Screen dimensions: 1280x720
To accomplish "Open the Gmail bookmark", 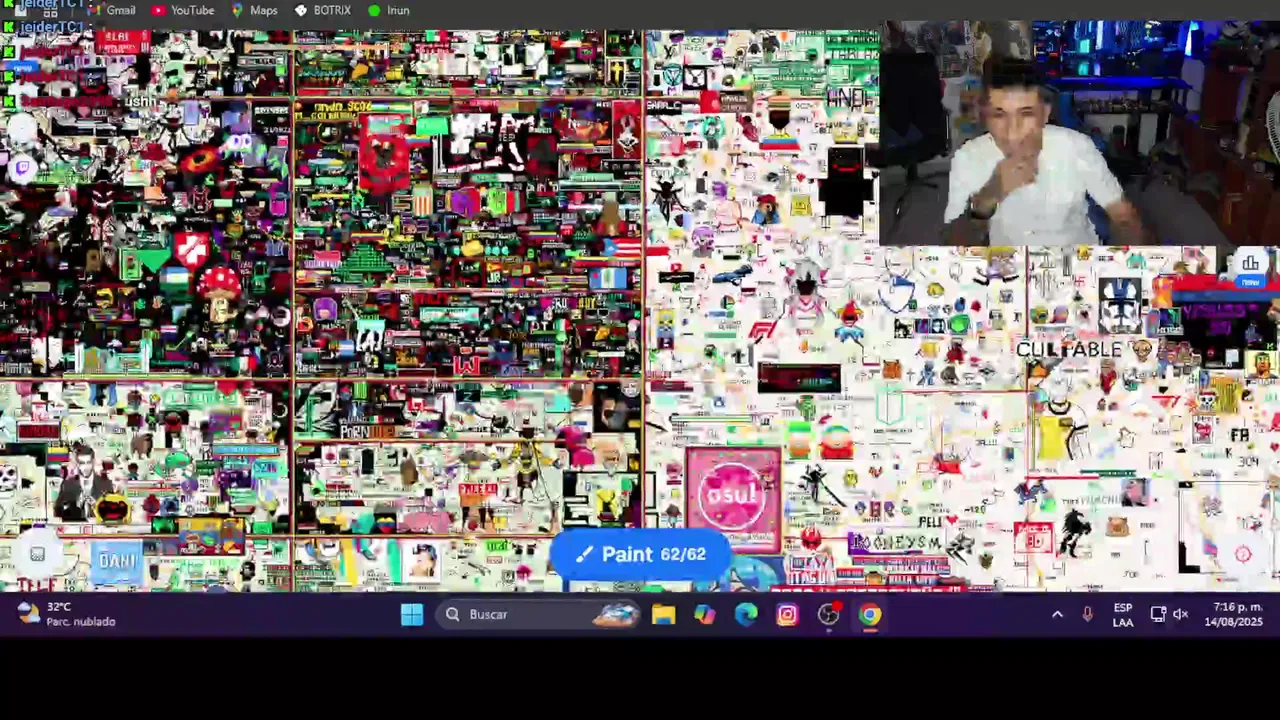I will (110, 10).
